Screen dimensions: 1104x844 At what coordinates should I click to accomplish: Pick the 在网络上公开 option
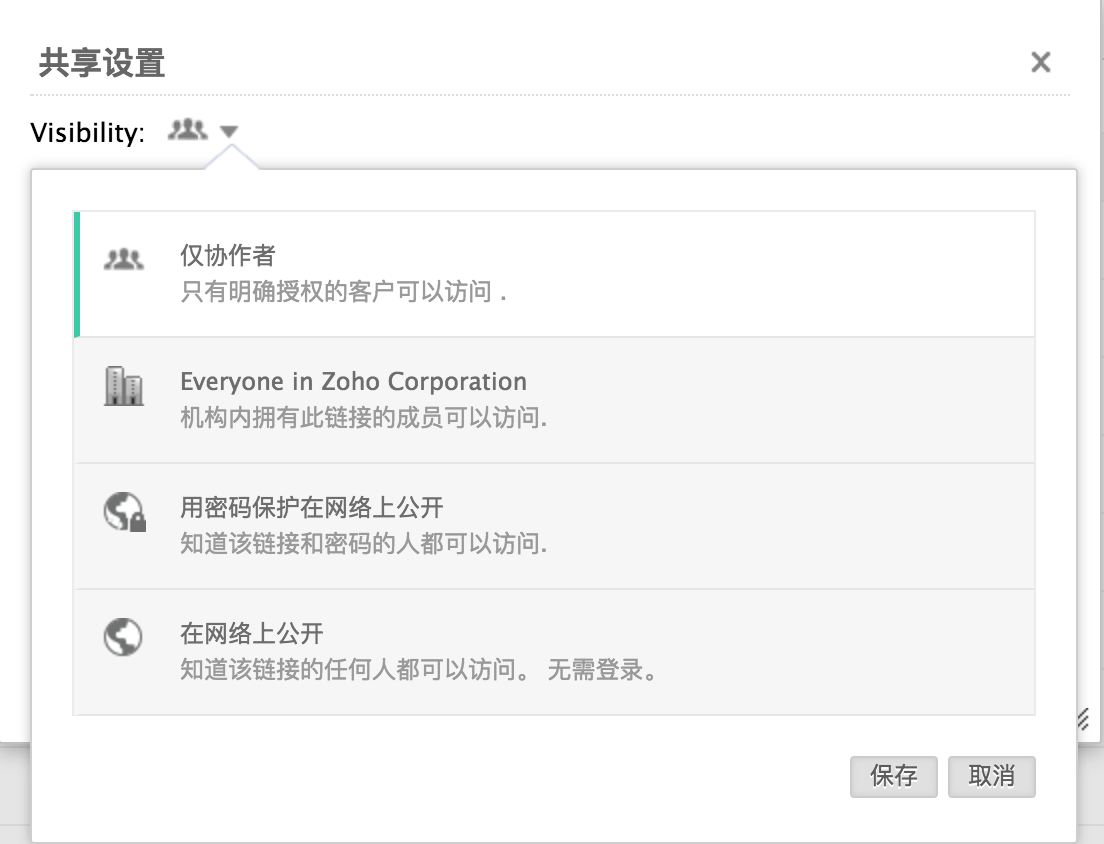tap(252, 634)
